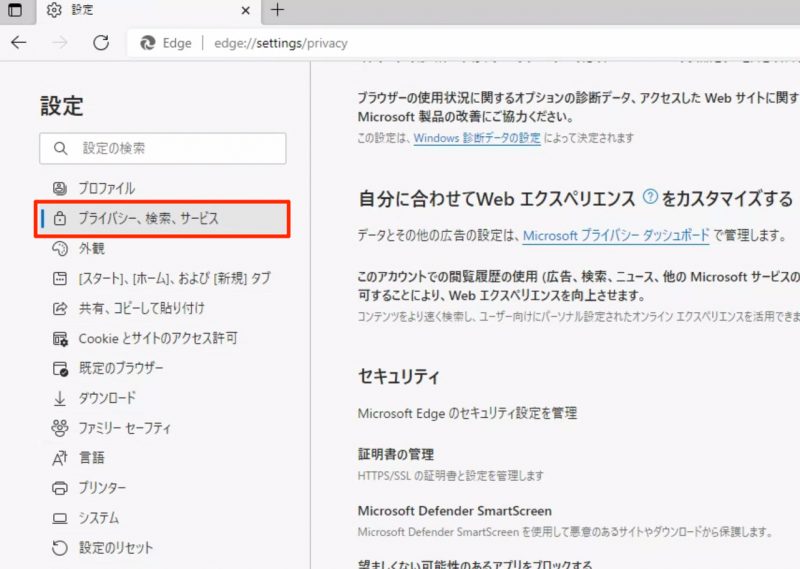The image size is (800, 569).
Task: Open Microsoft プライバシー ダッシュボード link
Action: (616, 236)
